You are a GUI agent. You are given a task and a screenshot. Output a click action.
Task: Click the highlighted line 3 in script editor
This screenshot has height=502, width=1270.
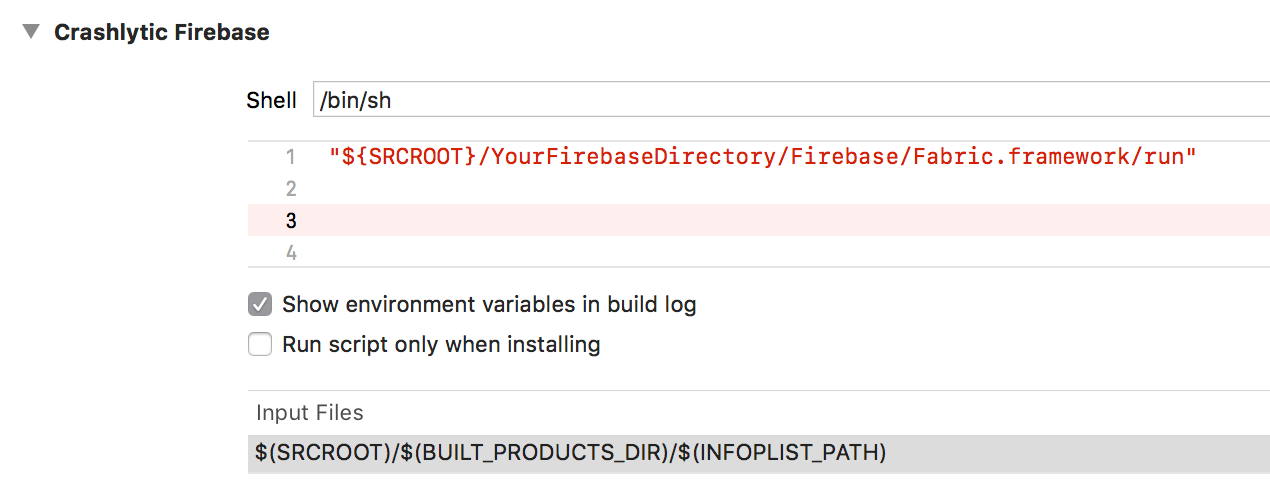[x=759, y=221]
